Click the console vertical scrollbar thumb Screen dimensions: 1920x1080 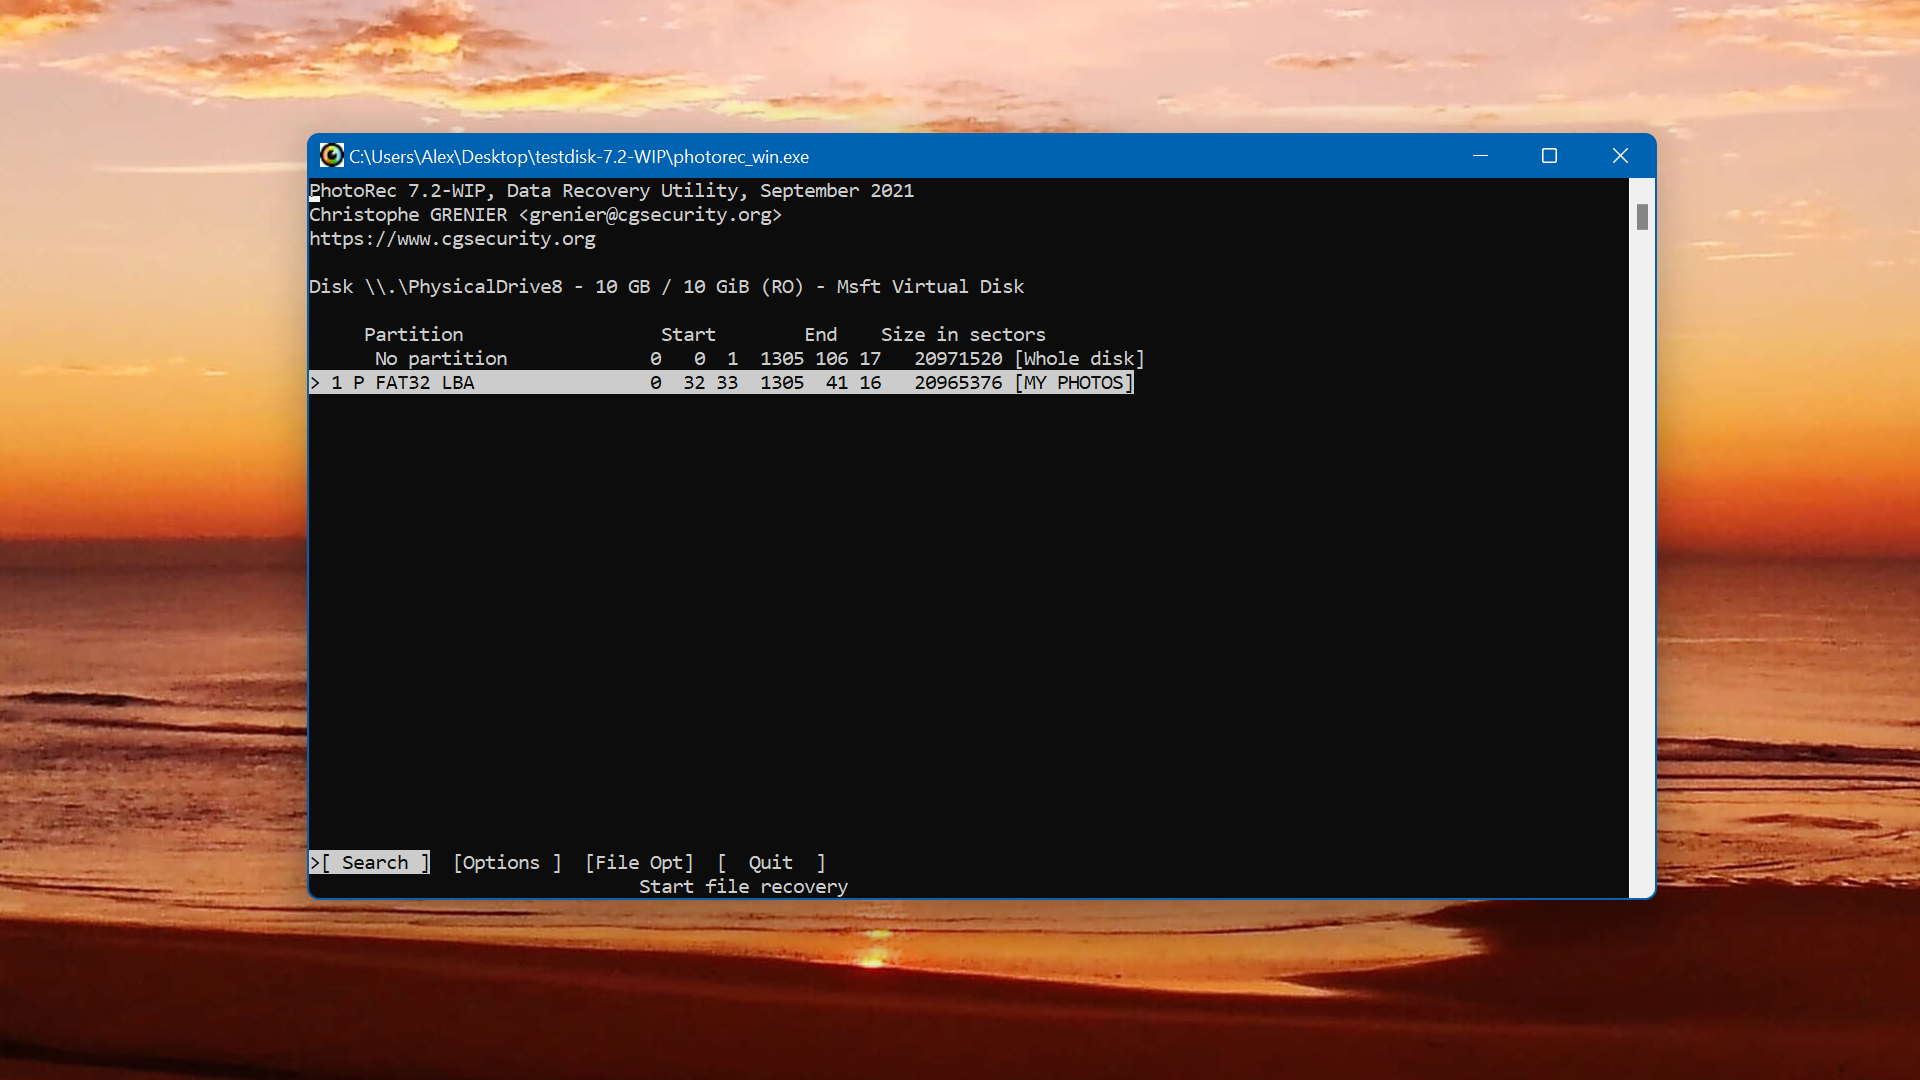[x=1642, y=217]
